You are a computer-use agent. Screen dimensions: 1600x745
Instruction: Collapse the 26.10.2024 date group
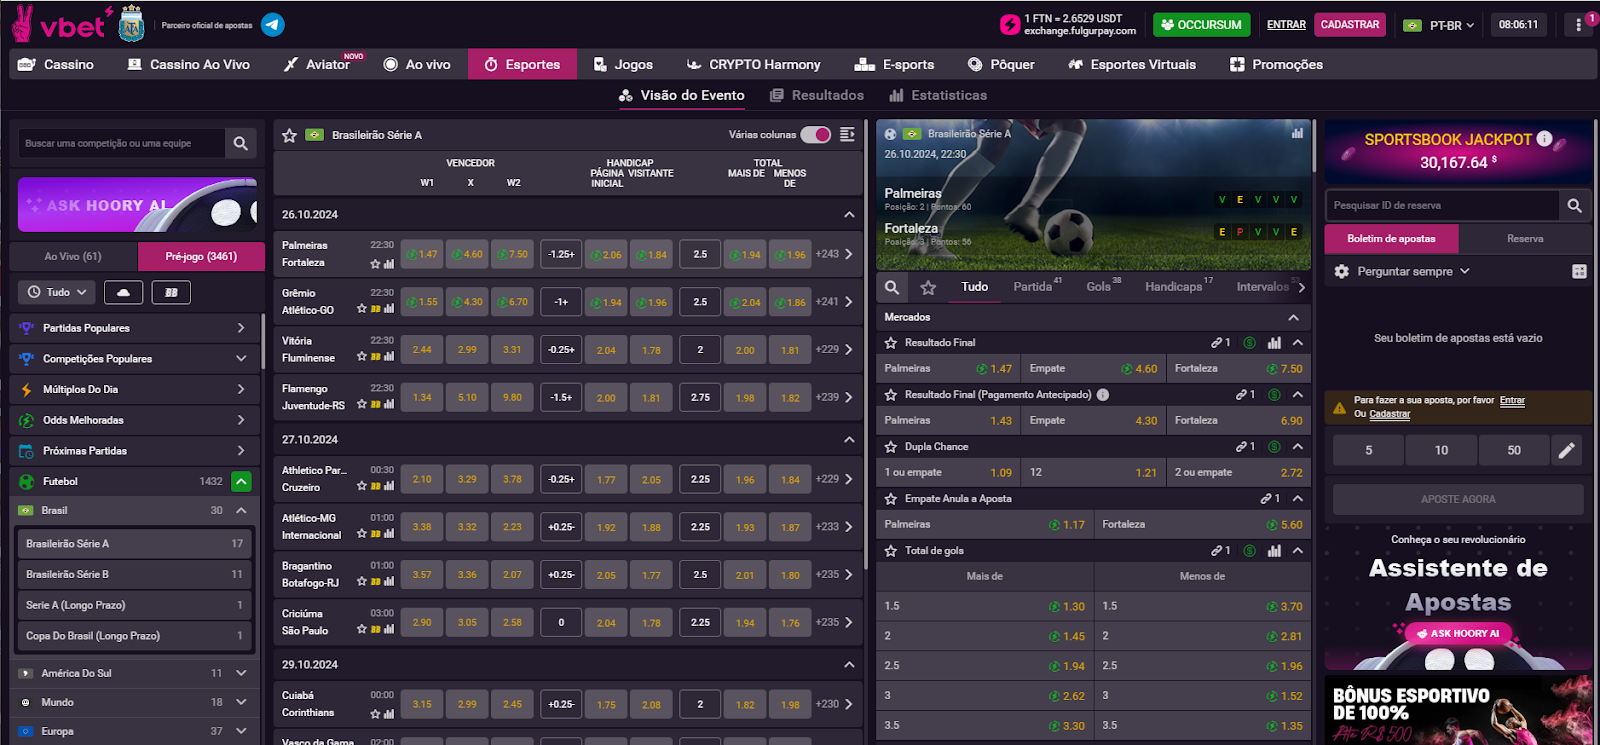[x=849, y=214]
